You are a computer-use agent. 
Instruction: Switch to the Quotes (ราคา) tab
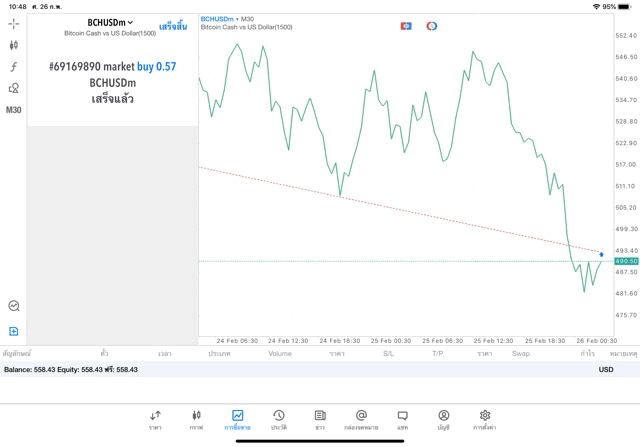155,419
